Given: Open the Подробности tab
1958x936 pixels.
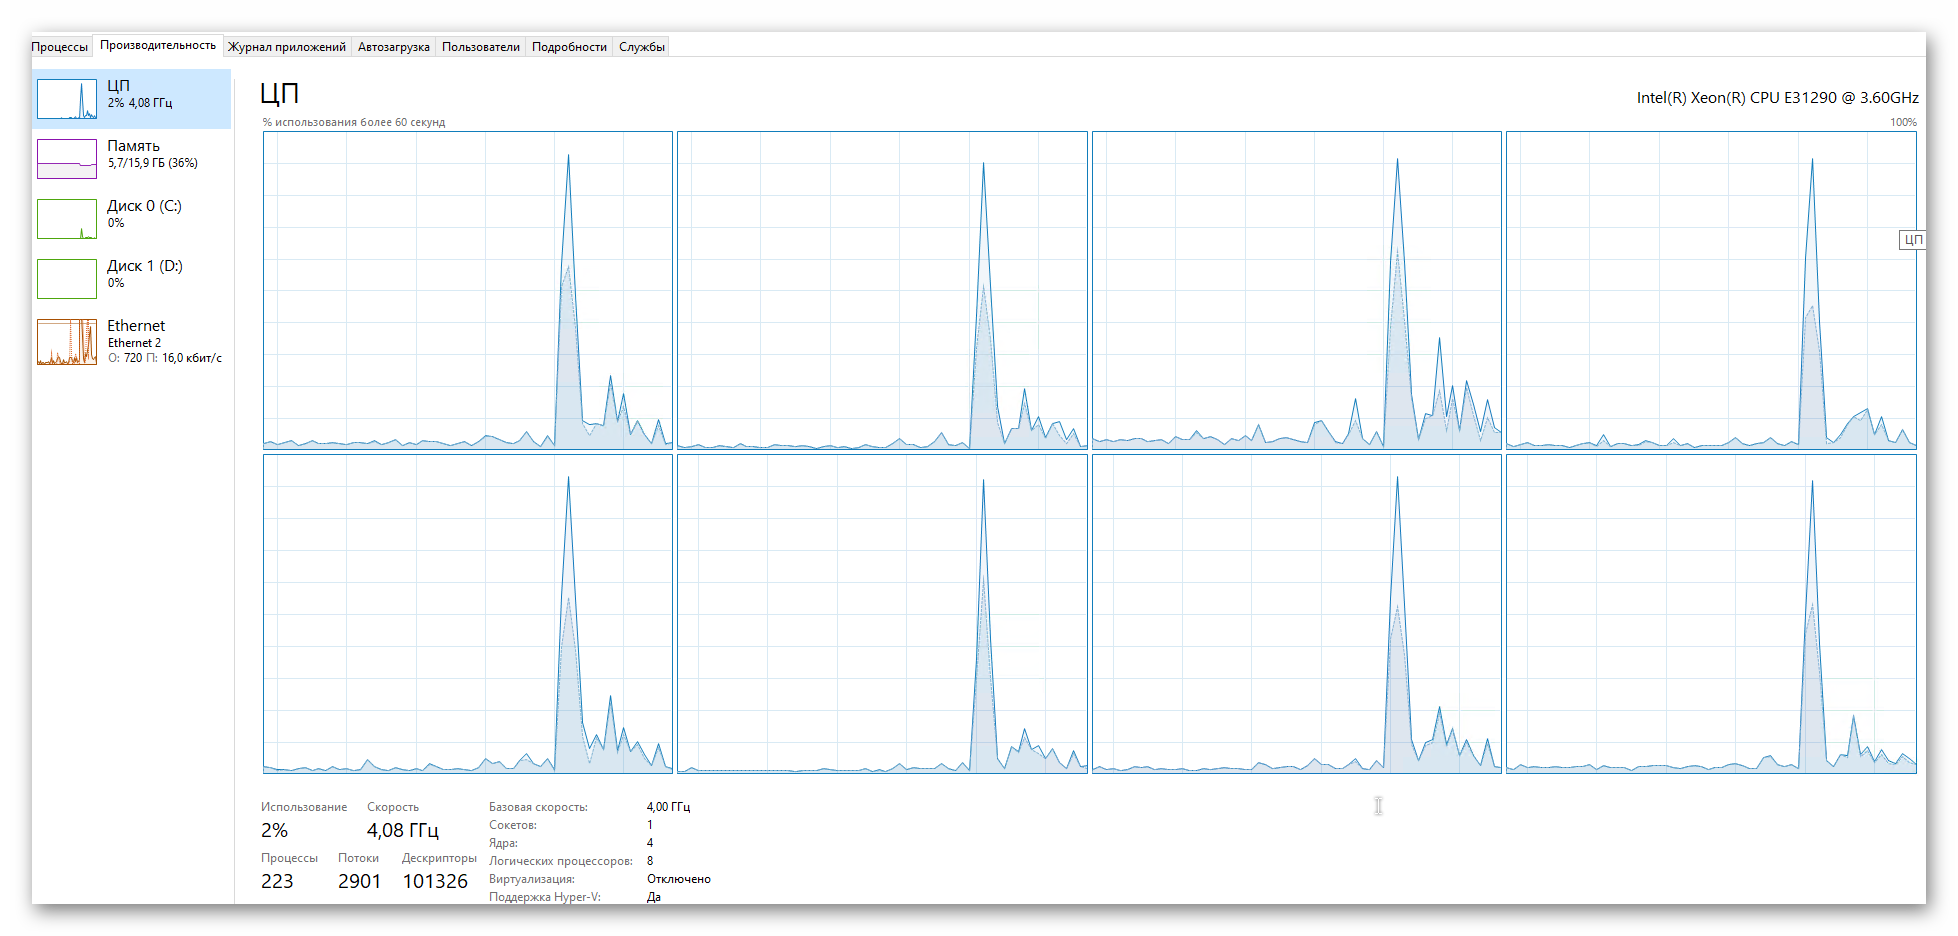Looking at the screenshot, I should (x=569, y=47).
